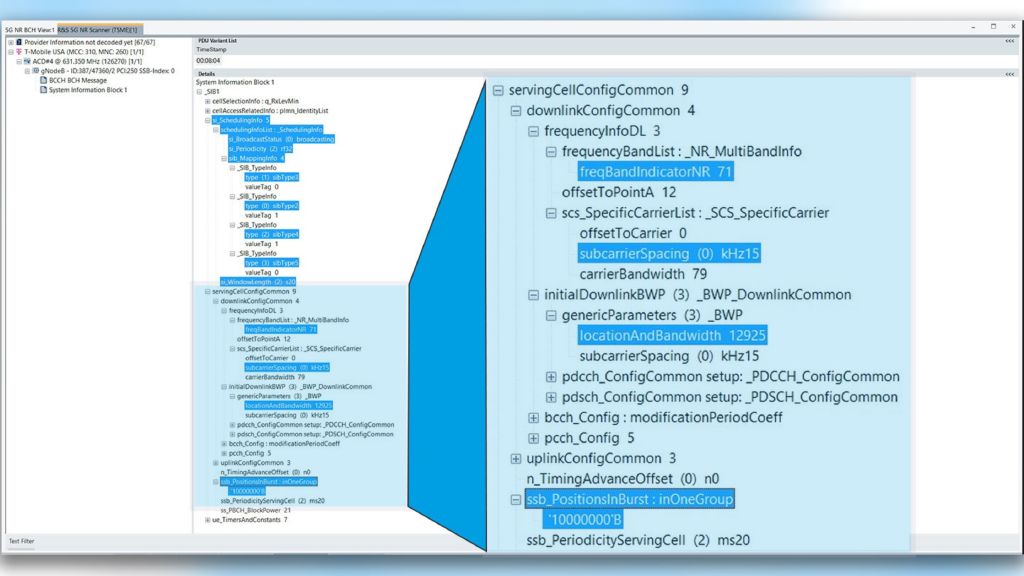
Task: Collapse si_SchedulingInfo tree node
Action: [207, 120]
